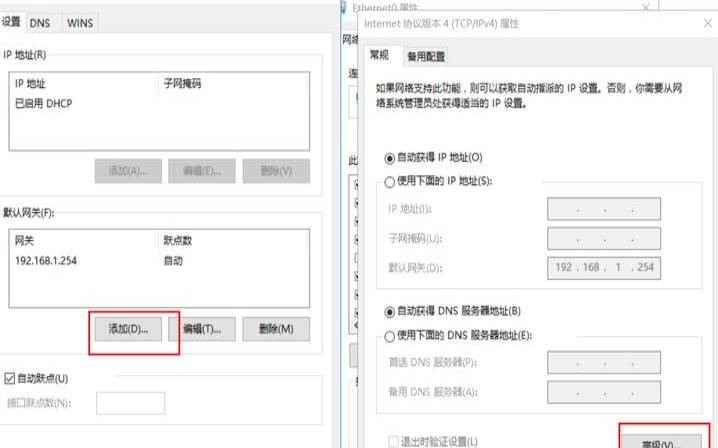Select gateway row 192.168.1.254
The image size is (718, 448).
point(158,261)
